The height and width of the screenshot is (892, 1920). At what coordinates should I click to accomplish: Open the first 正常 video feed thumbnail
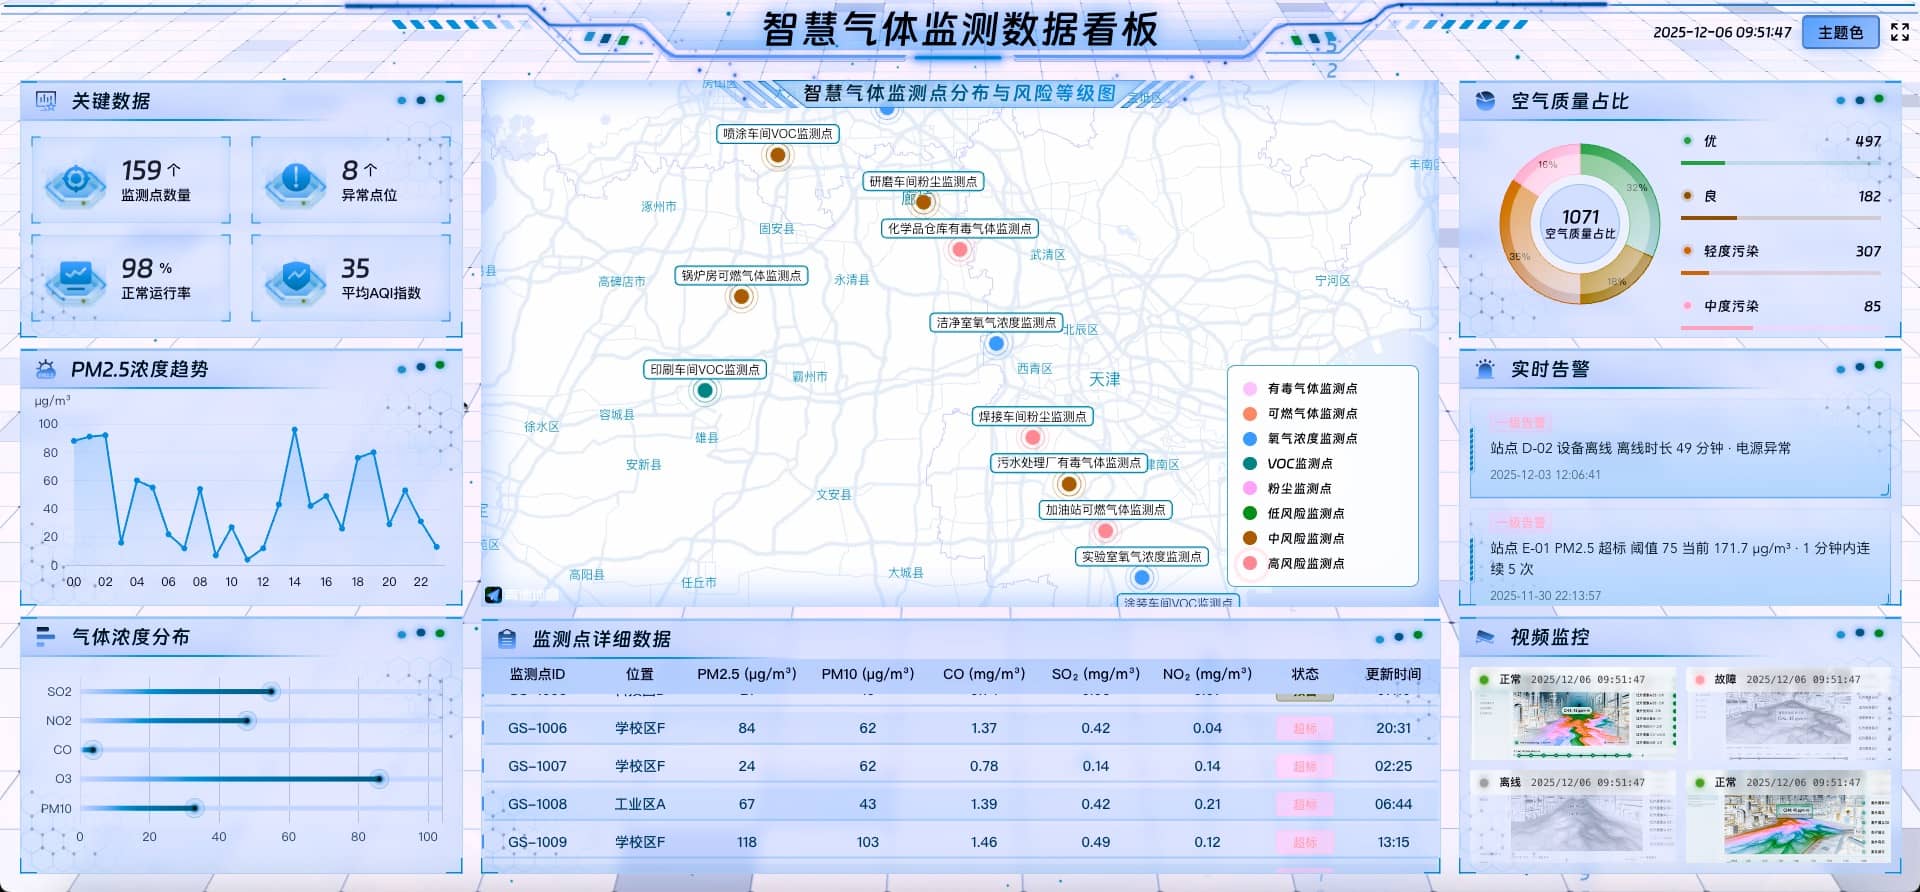coord(1575,712)
